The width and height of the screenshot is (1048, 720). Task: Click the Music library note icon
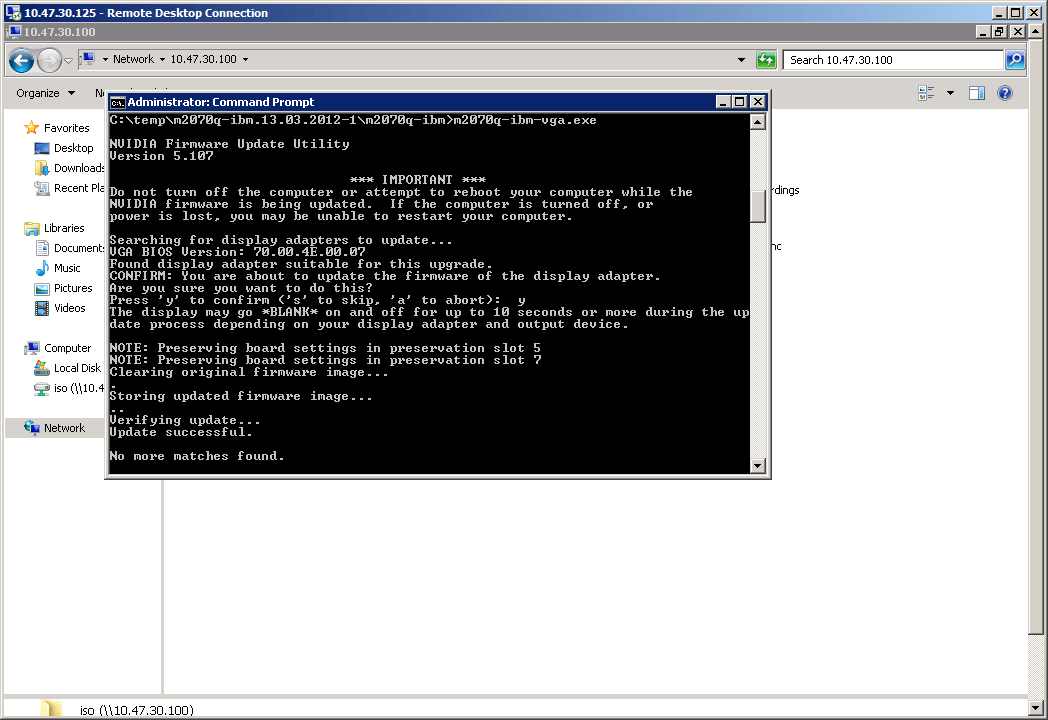[41, 268]
